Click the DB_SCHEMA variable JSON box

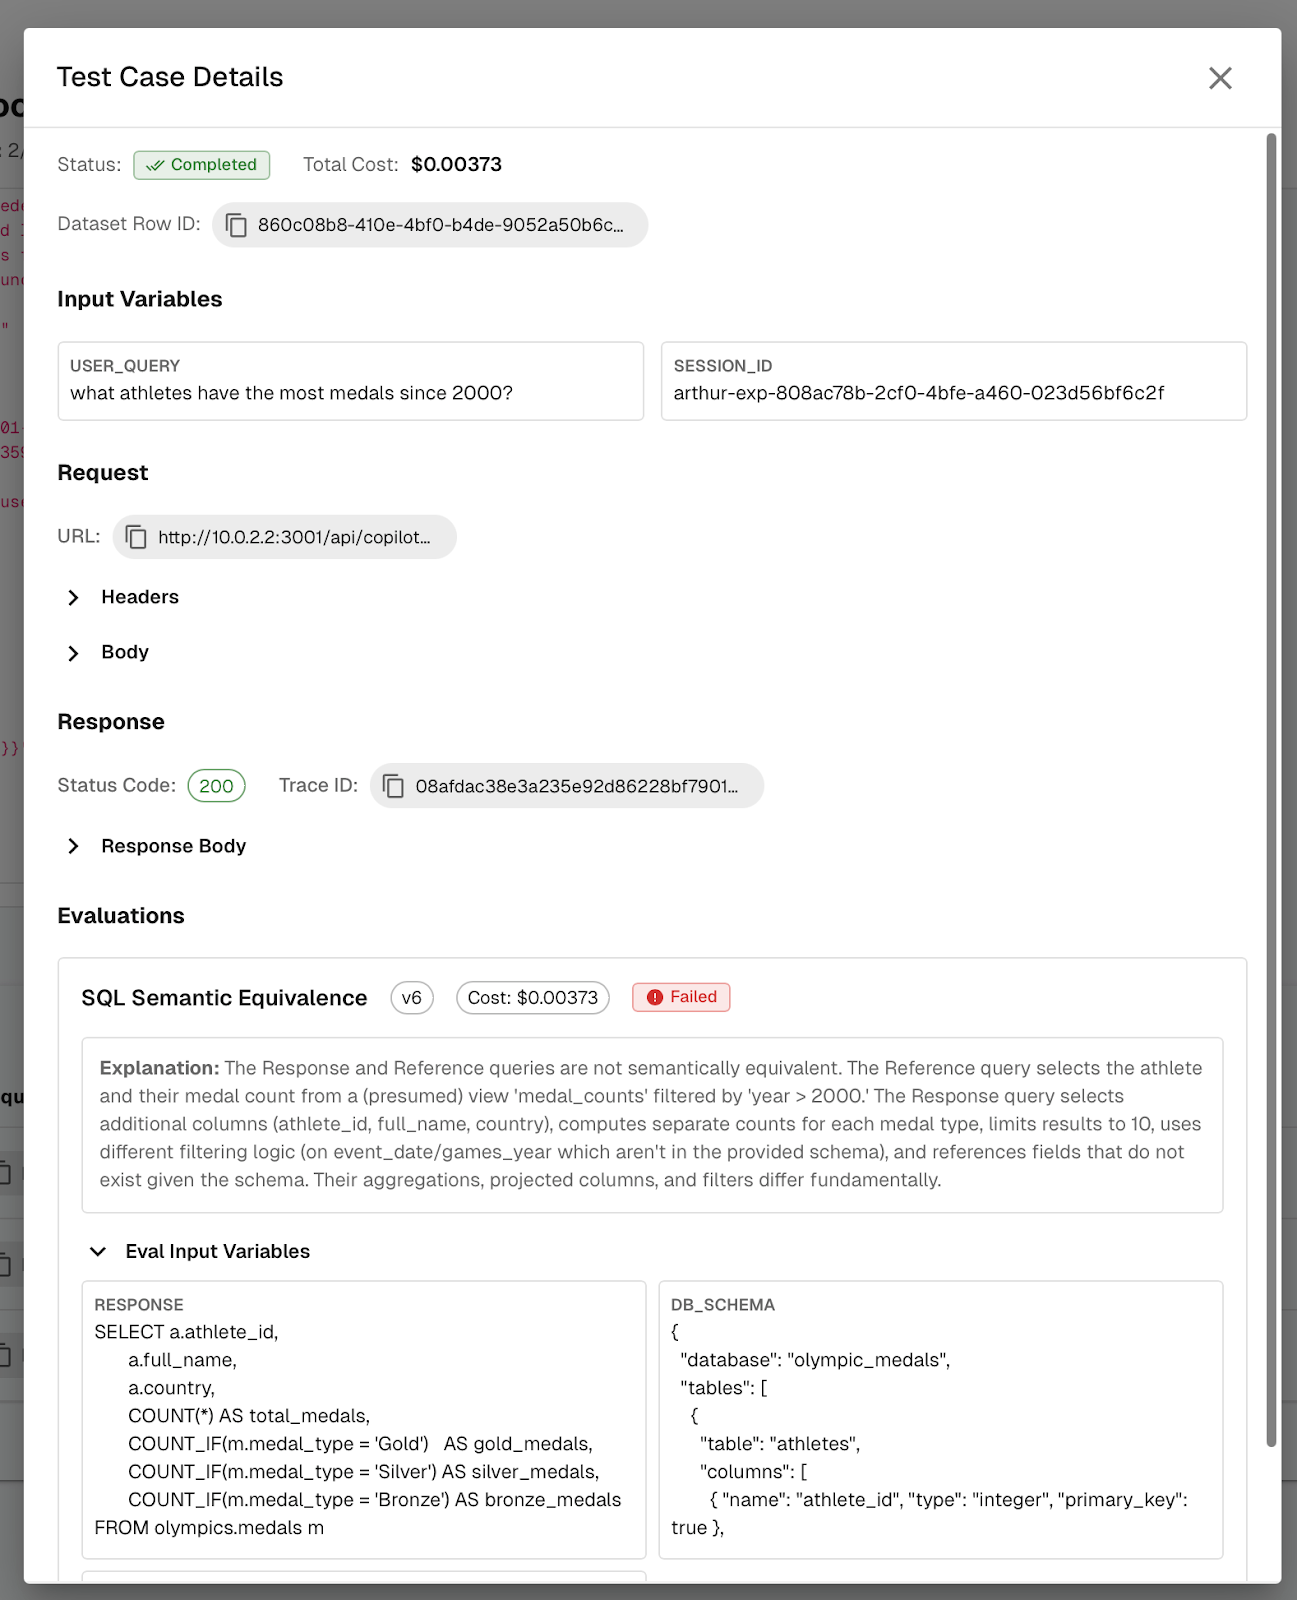click(x=941, y=1420)
